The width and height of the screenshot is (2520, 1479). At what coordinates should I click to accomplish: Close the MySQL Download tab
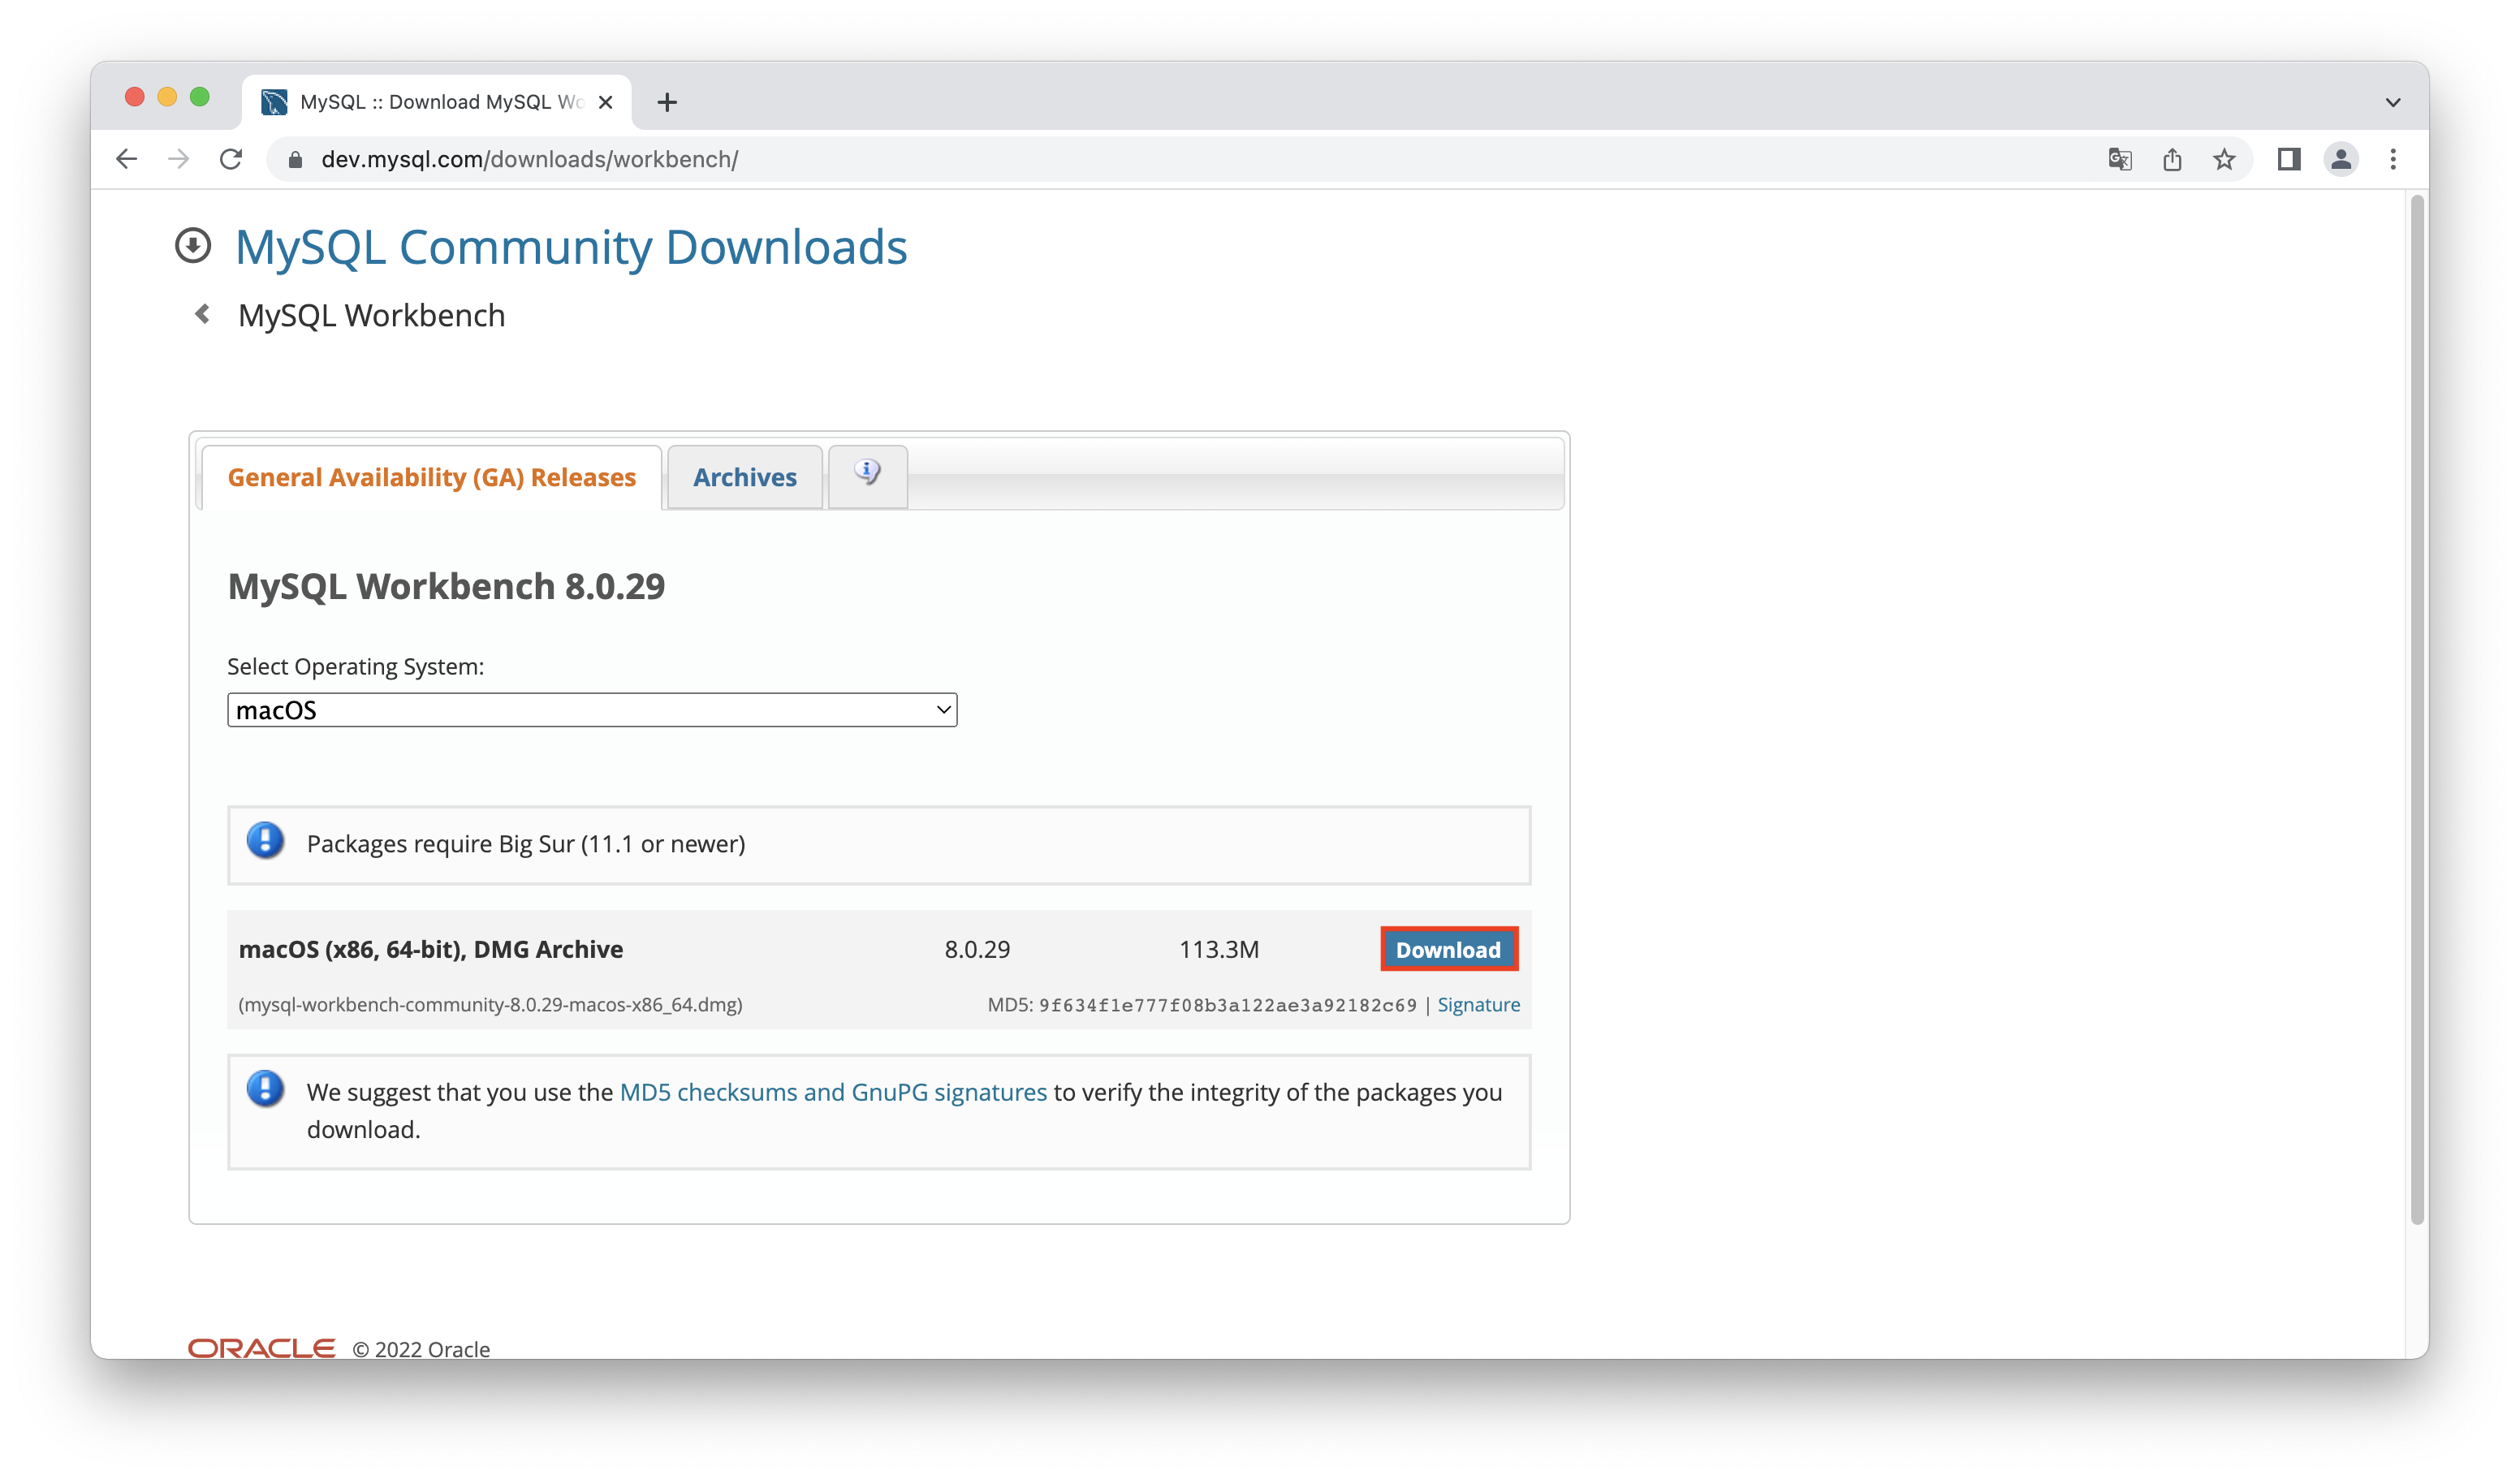pyautogui.click(x=605, y=102)
